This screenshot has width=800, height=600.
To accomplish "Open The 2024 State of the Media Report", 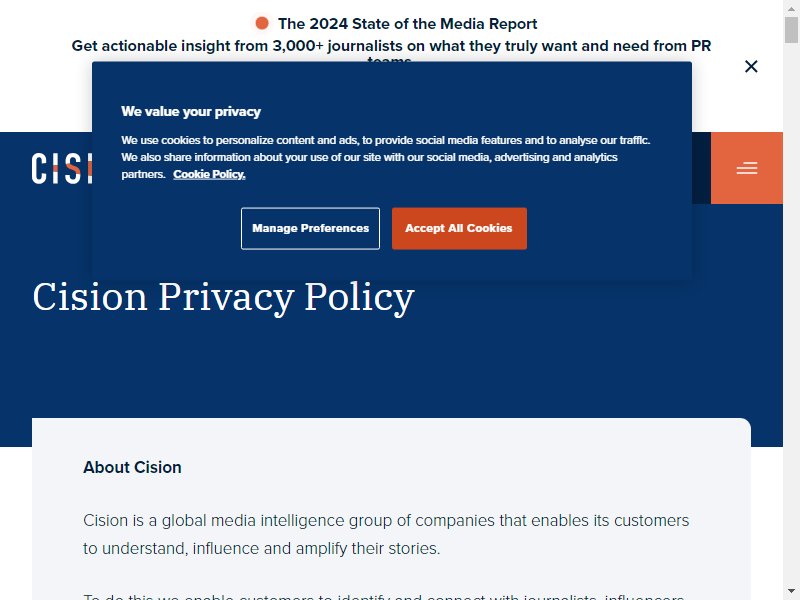I will 407,24.
